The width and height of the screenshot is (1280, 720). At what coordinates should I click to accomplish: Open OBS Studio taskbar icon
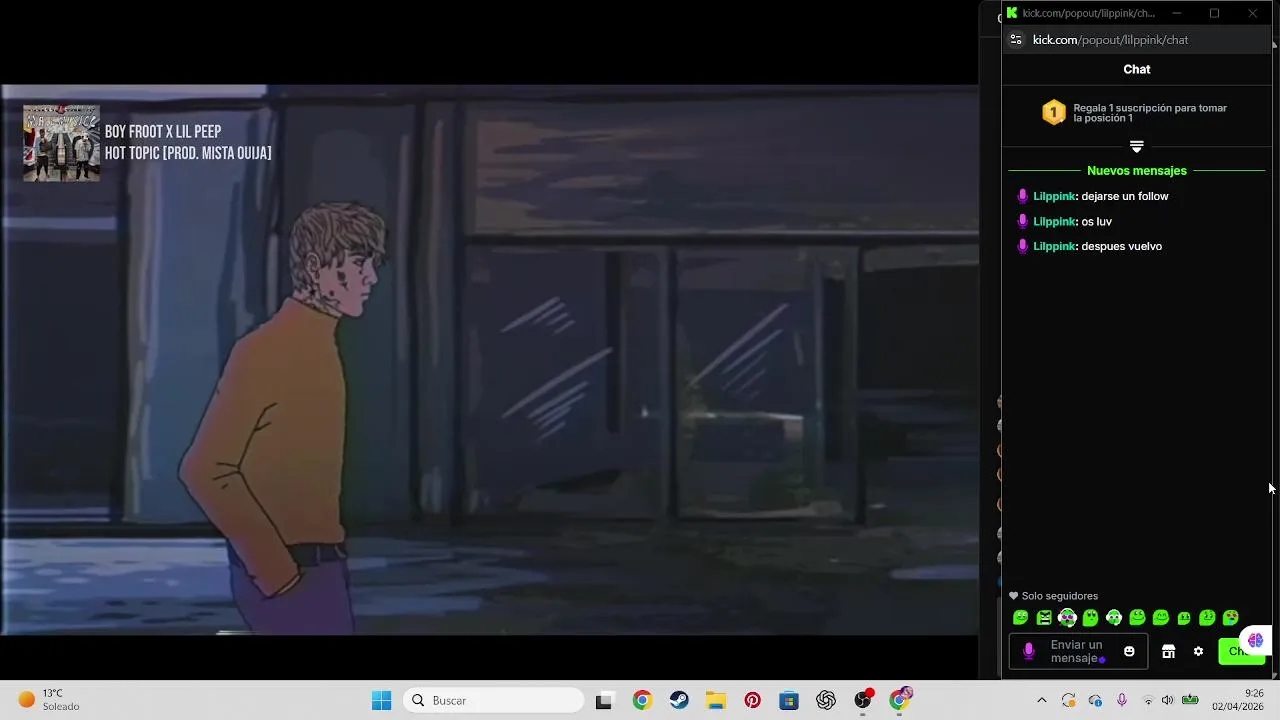point(863,700)
